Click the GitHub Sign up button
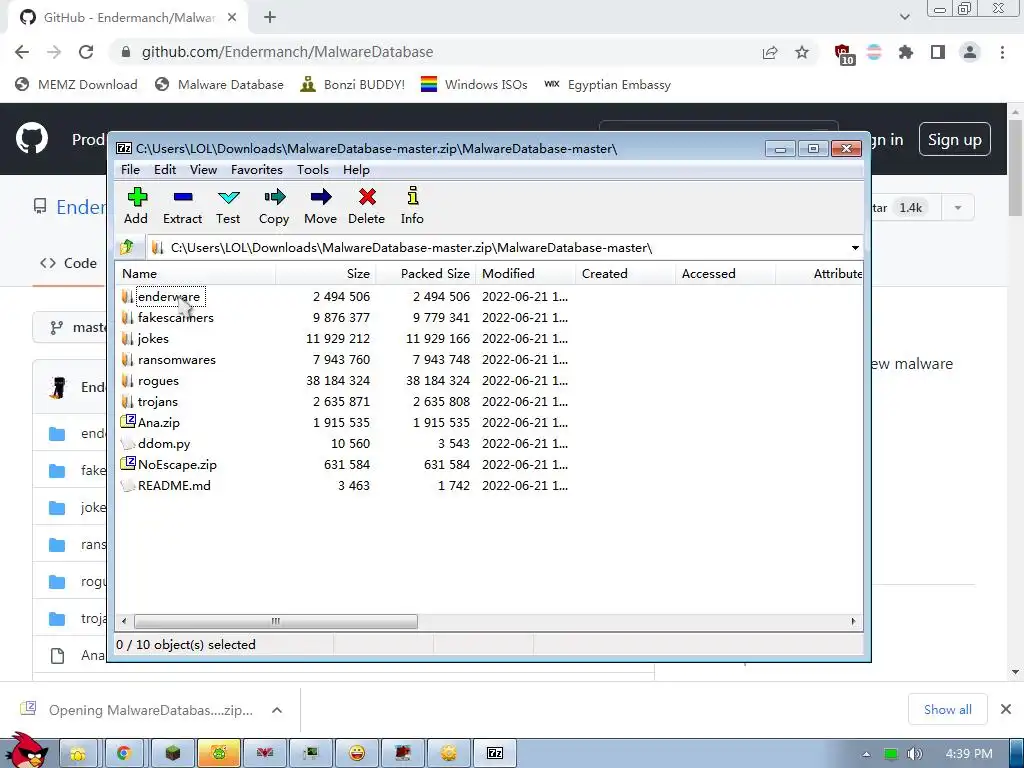 tap(955, 139)
